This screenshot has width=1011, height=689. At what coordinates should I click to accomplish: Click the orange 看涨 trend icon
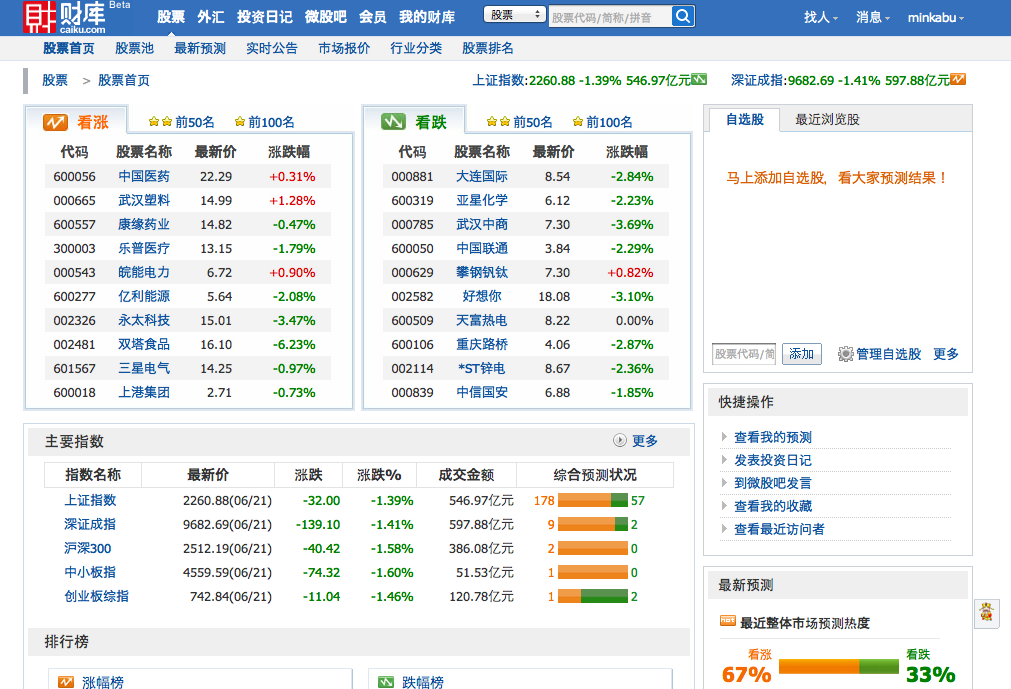(x=56, y=122)
